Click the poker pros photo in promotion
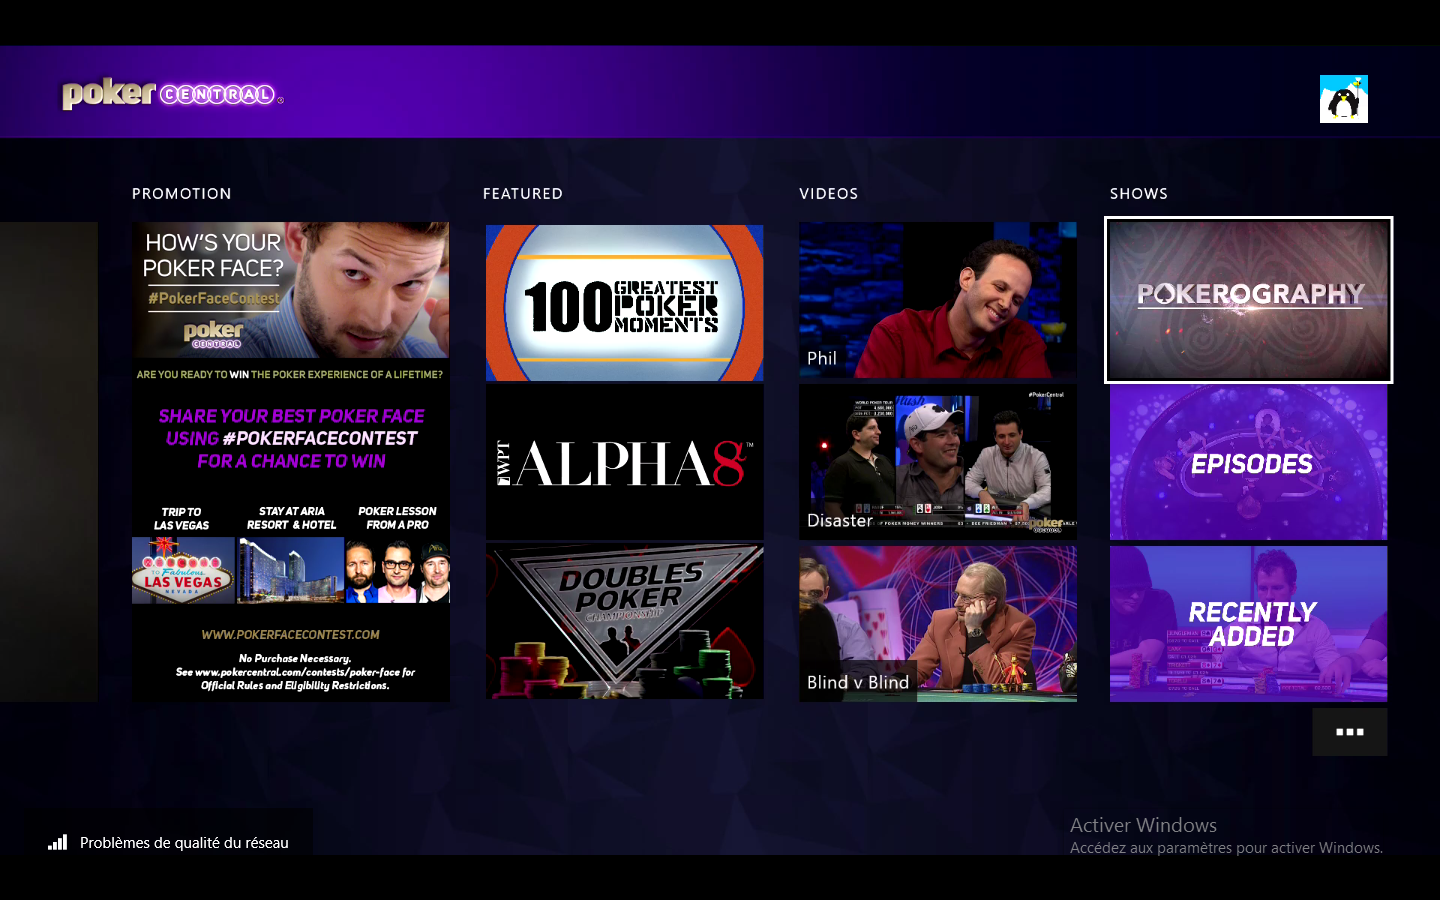Viewport: 1440px width, 900px height. pyautogui.click(x=398, y=570)
